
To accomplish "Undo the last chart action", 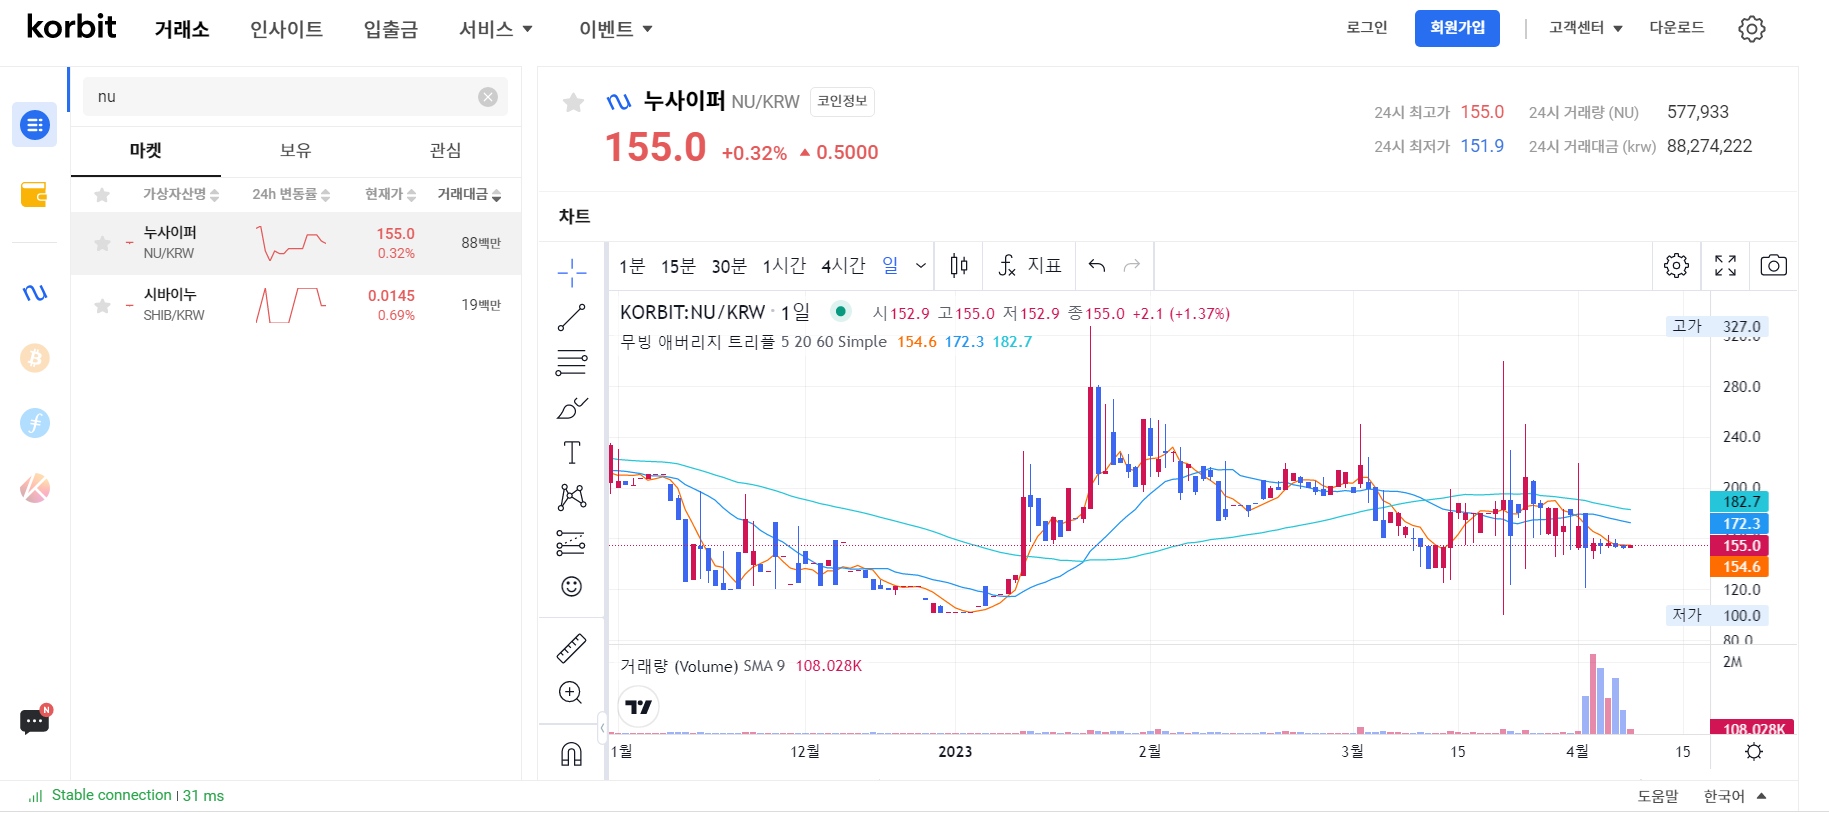I will pos(1097,265).
